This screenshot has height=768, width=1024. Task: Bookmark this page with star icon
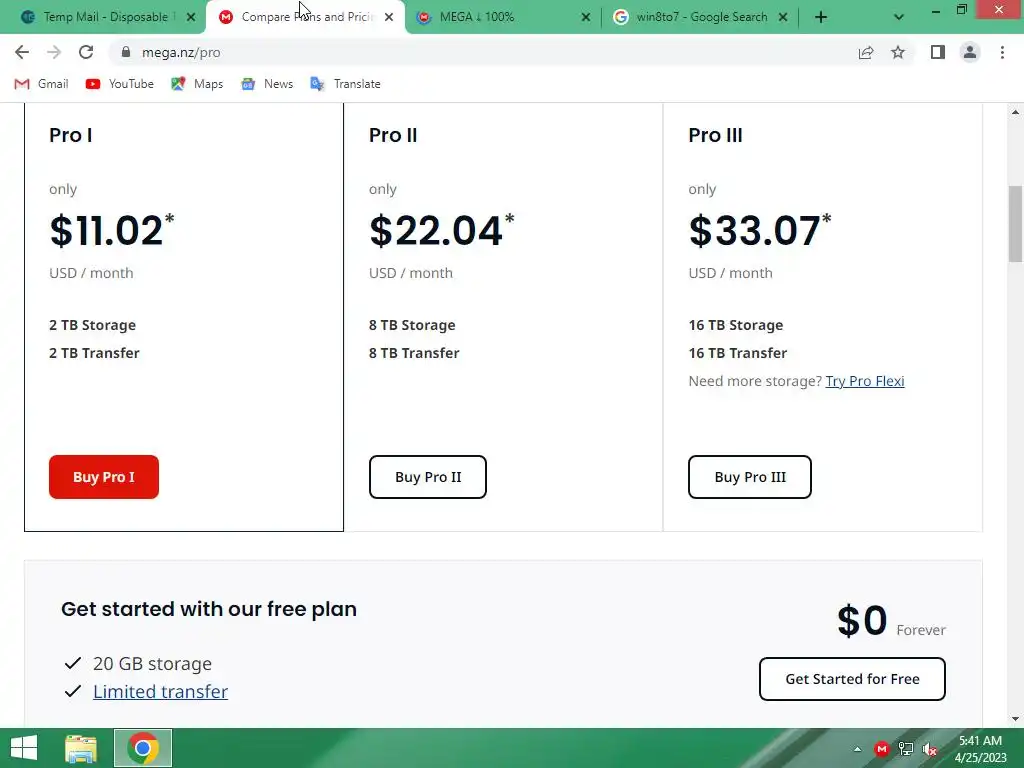(898, 52)
